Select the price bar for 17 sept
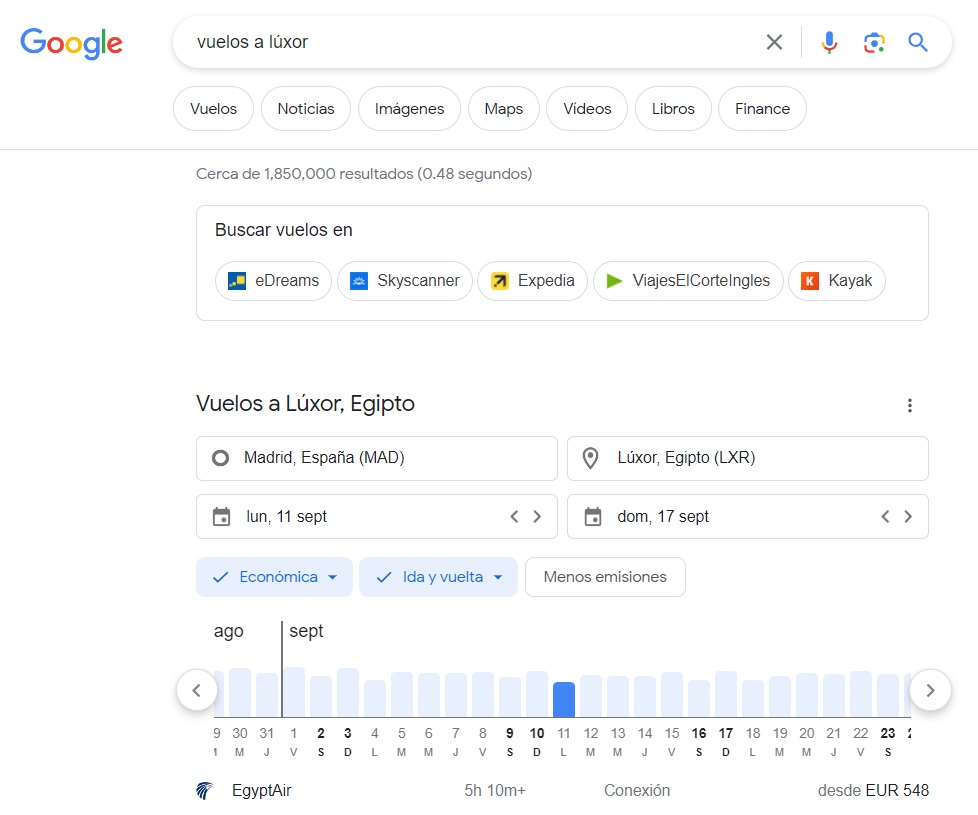This screenshot has height=815, width=978. (x=726, y=694)
